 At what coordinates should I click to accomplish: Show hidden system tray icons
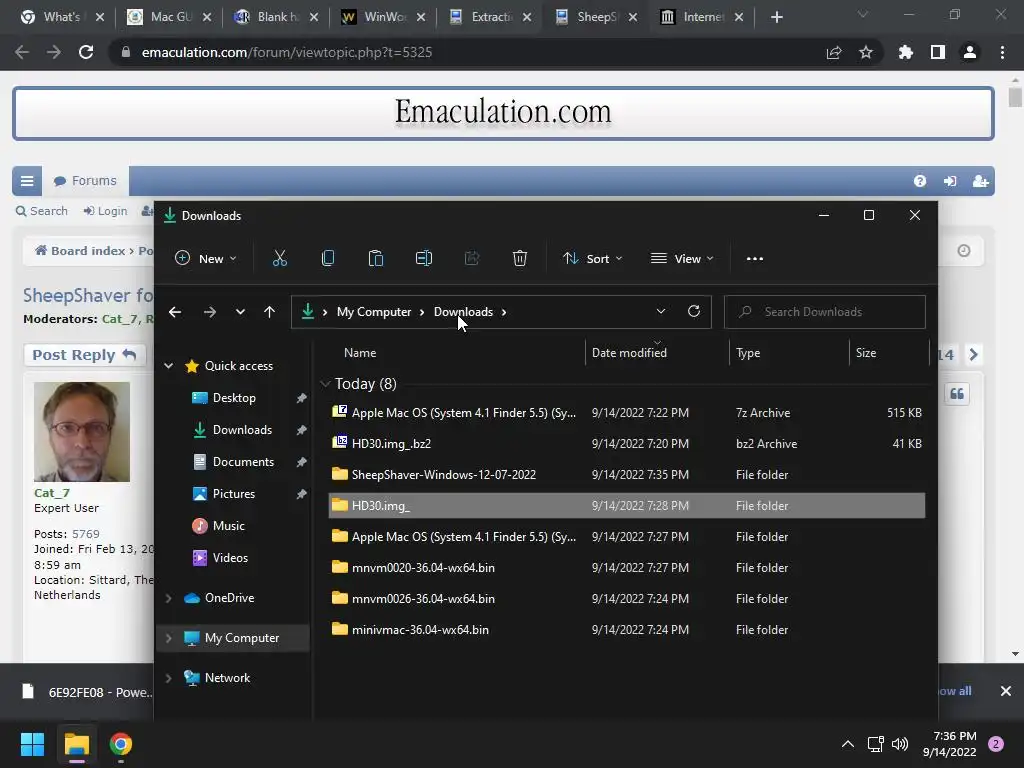click(848, 744)
